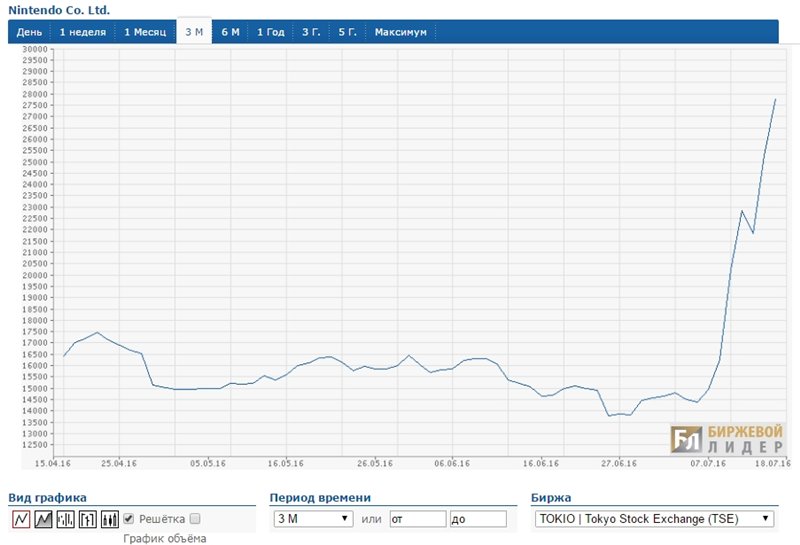
Task: Switch to the Максимум tab
Action: pyautogui.click(x=401, y=32)
